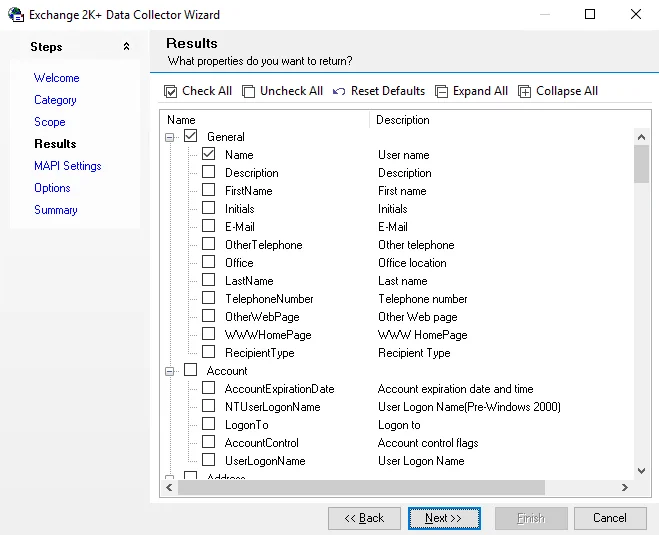This screenshot has width=659, height=535.
Task: Click the Check All label
Action: [x=207, y=91]
